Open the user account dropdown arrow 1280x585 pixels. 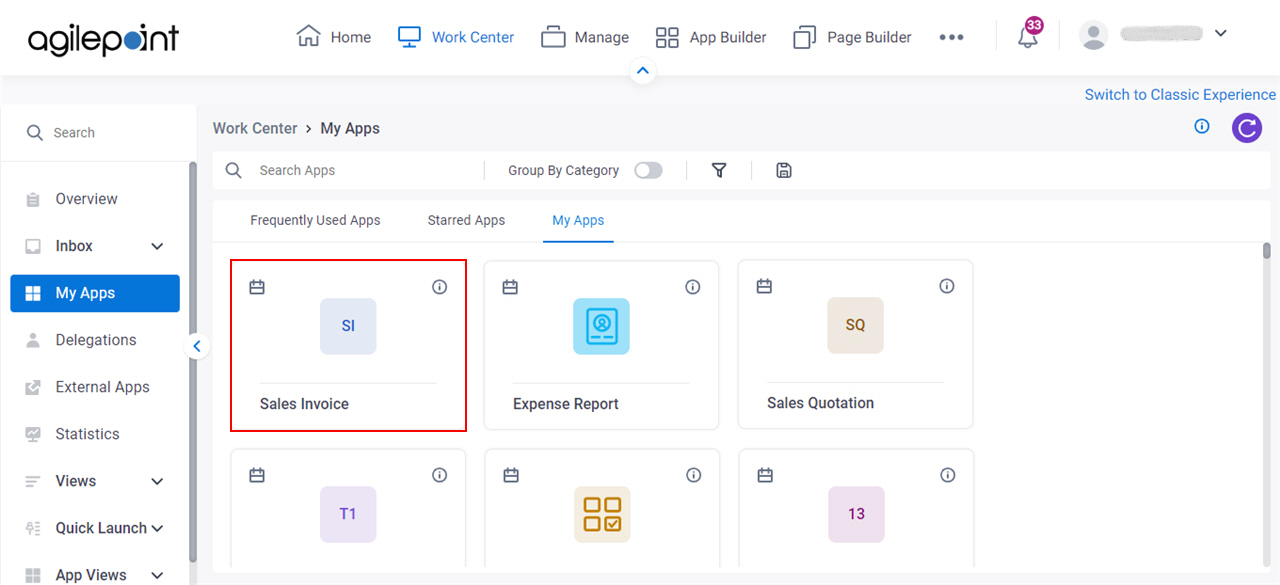click(x=1220, y=33)
